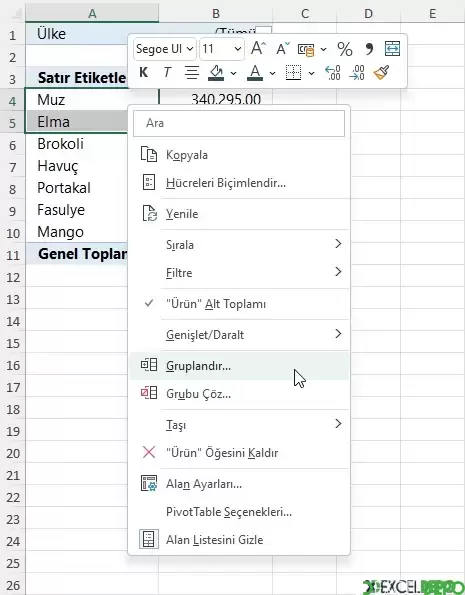The image size is (465, 595).
Task: Select Alan Listesini Gizle entry
Action: coord(239,540)
